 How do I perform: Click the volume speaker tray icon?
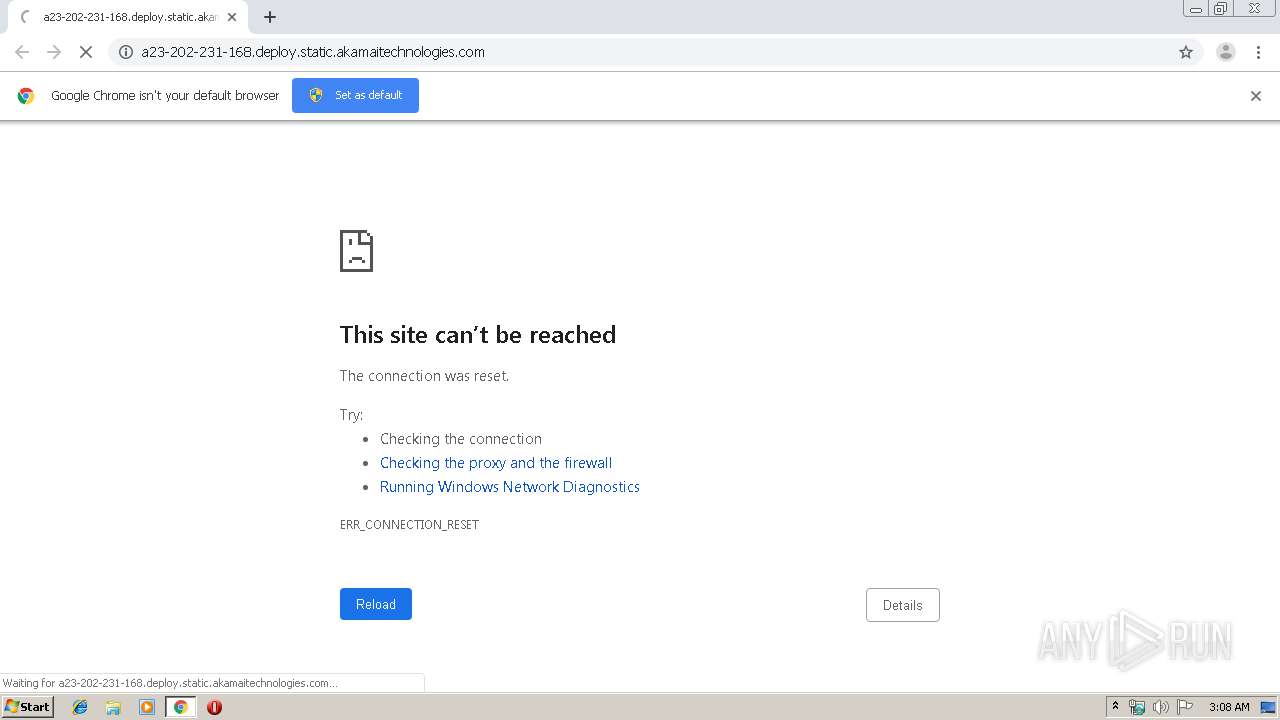(1161, 707)
